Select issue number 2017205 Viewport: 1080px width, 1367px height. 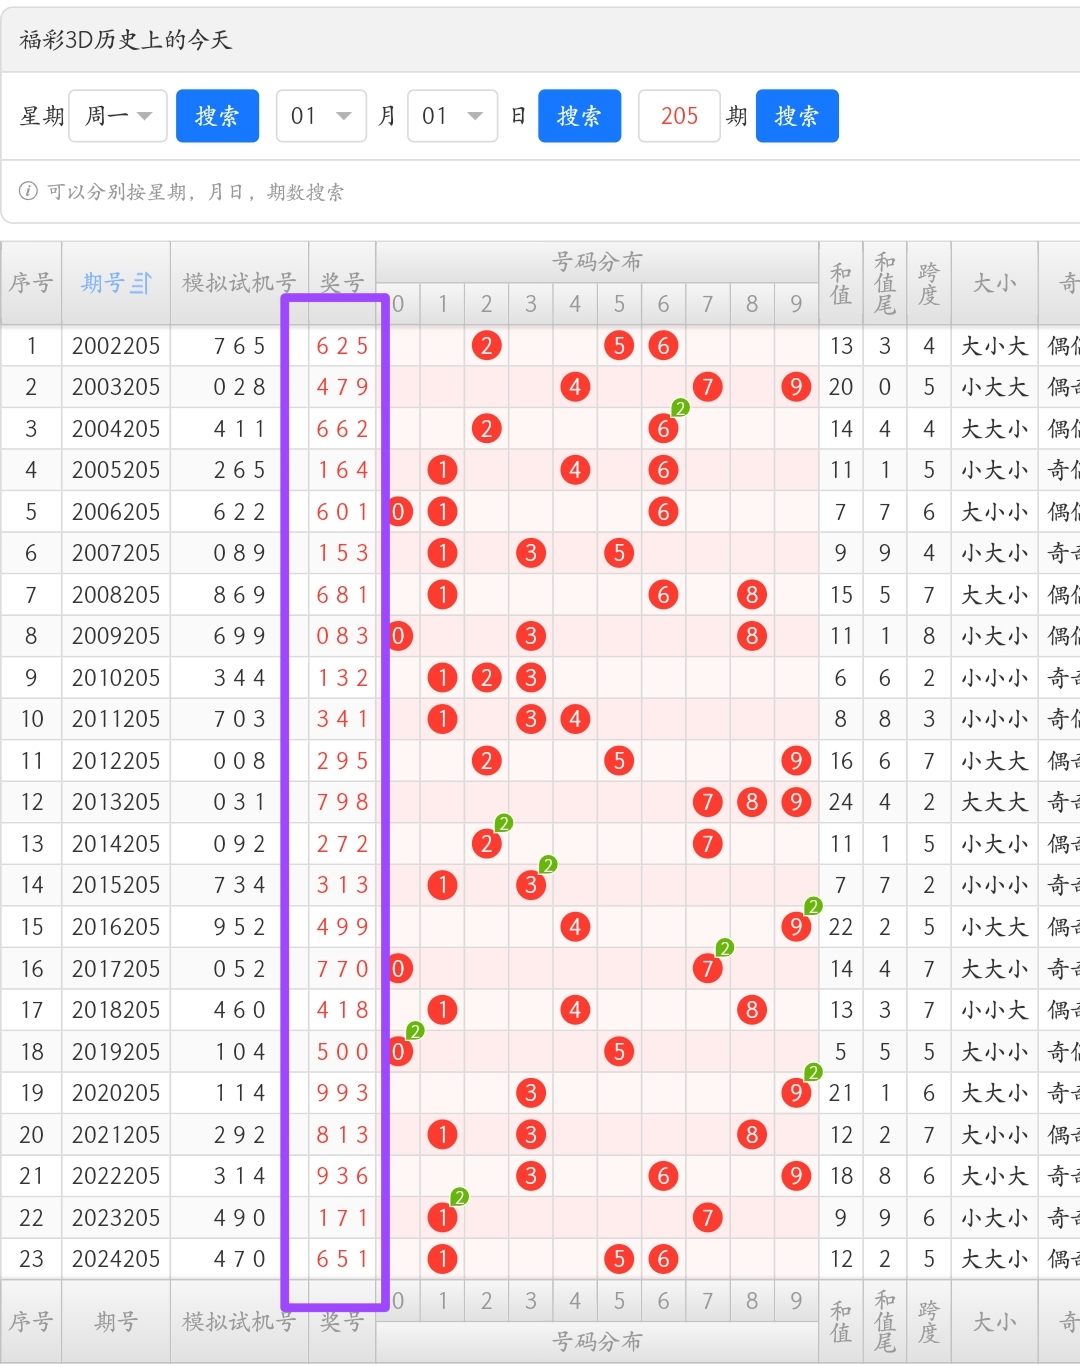click(116, 968)
